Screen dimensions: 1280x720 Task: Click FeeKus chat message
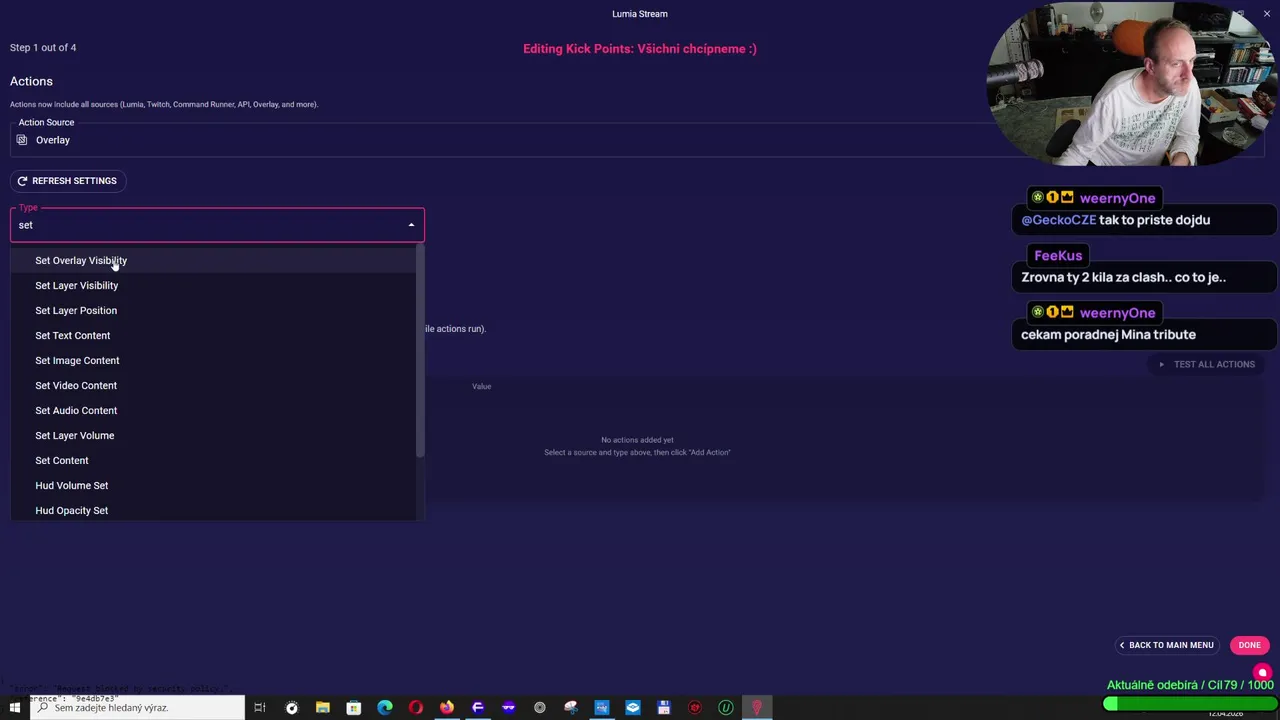[x=1145, y=277]
